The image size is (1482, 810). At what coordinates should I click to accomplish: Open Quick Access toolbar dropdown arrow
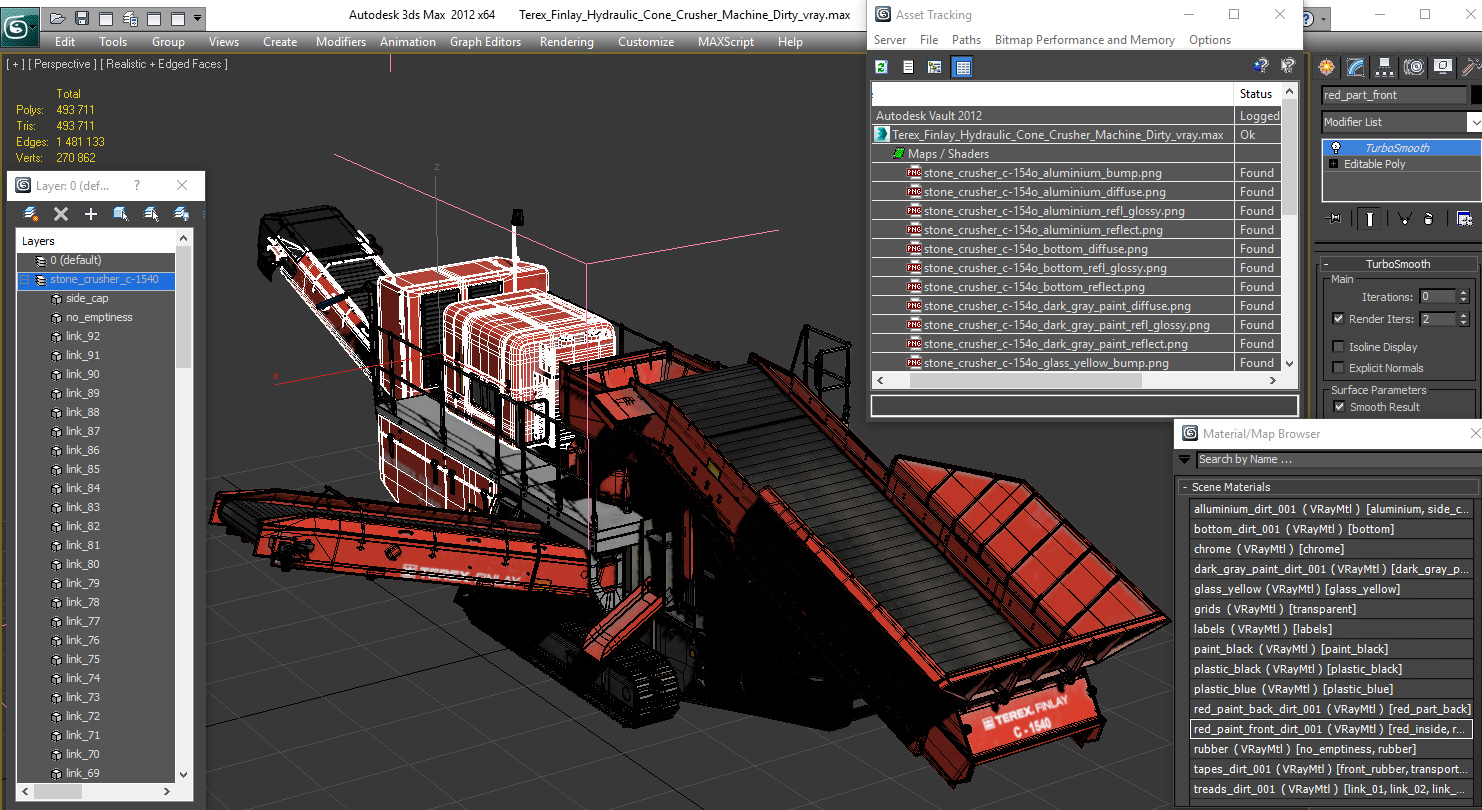pos(198,18)
